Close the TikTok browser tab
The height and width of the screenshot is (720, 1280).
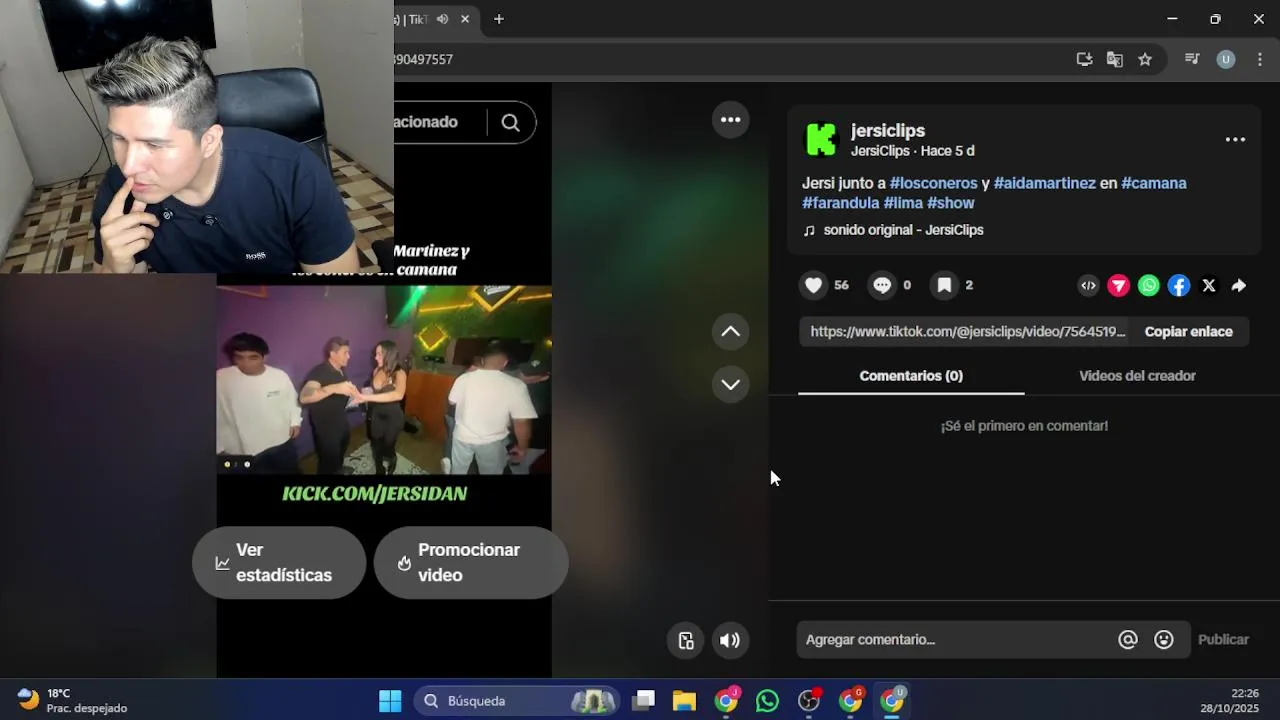pos(467,19)
